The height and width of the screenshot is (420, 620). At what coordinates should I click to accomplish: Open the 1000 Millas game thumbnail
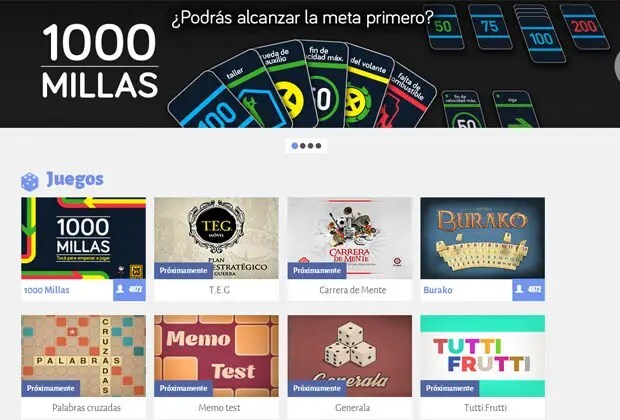[x=83, y=238]
